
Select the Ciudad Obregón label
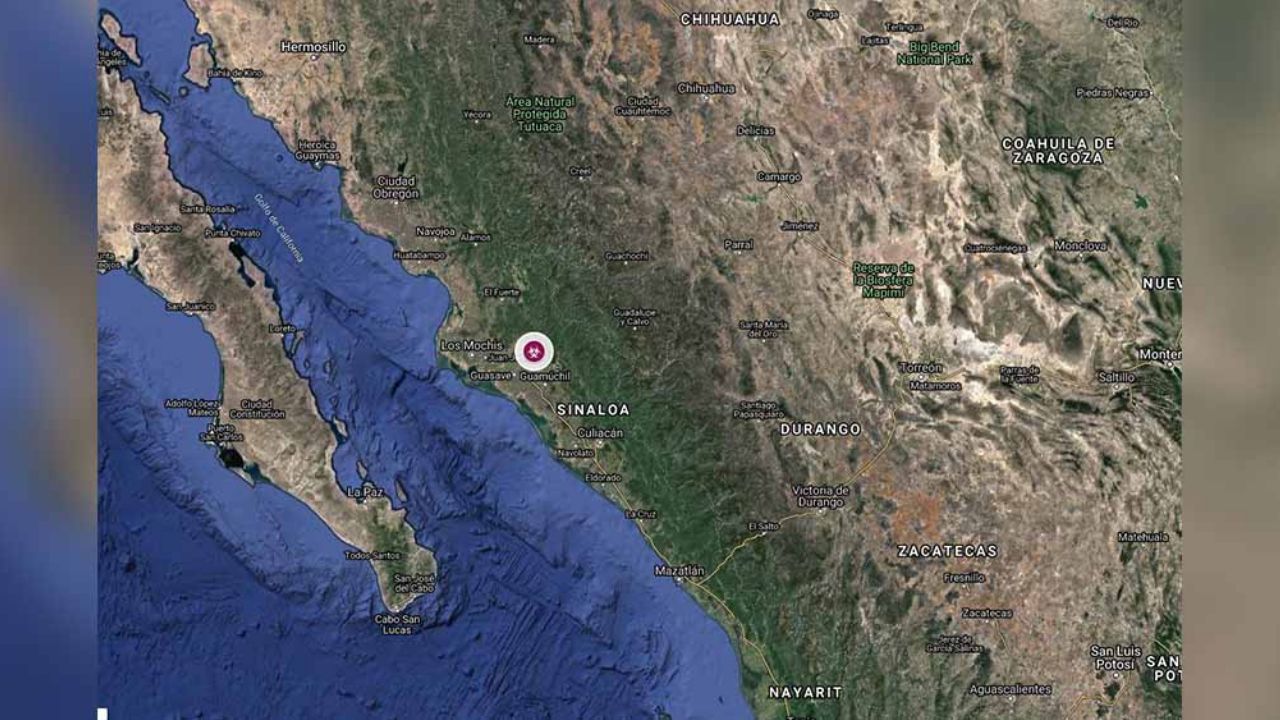tap(396, 188)
